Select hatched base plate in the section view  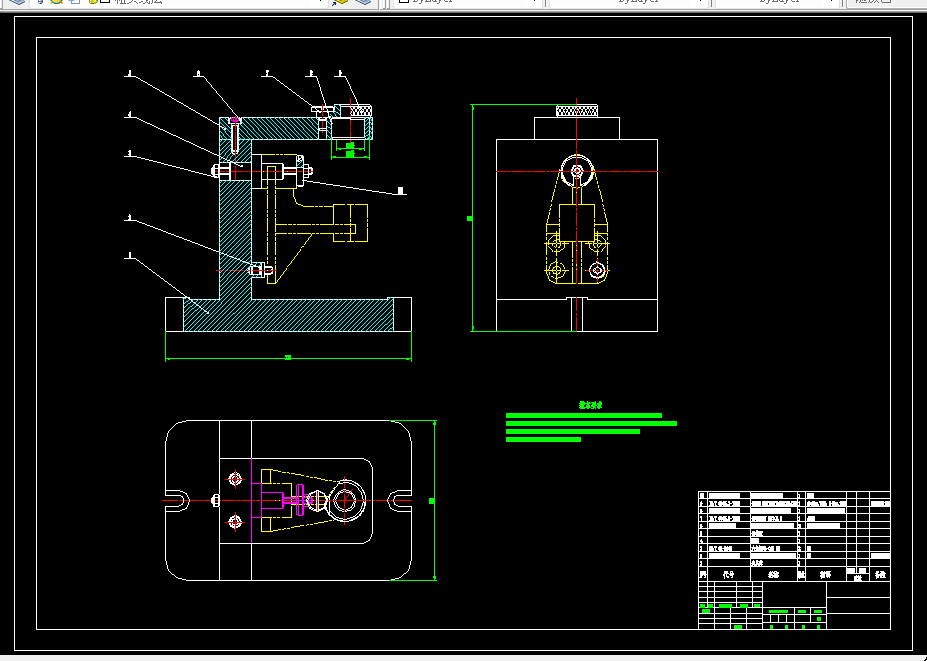click(288, 315)
